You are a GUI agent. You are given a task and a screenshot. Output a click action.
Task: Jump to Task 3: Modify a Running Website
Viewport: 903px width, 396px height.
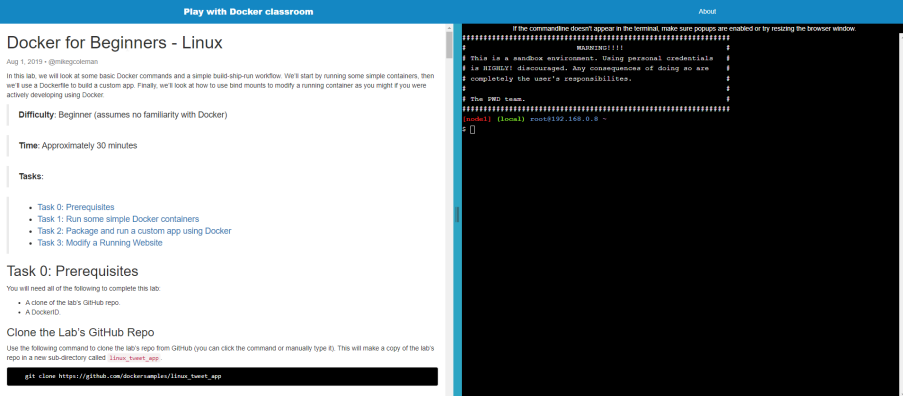(100, 243)
